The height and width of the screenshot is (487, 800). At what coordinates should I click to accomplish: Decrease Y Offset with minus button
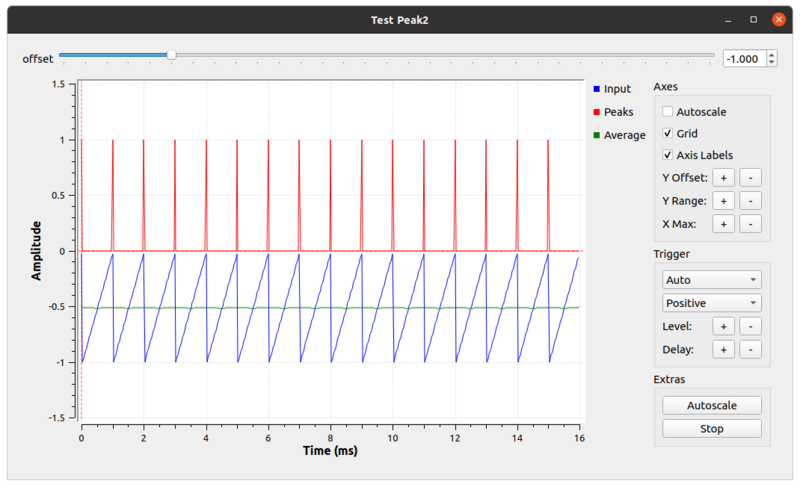click(751, 177)
